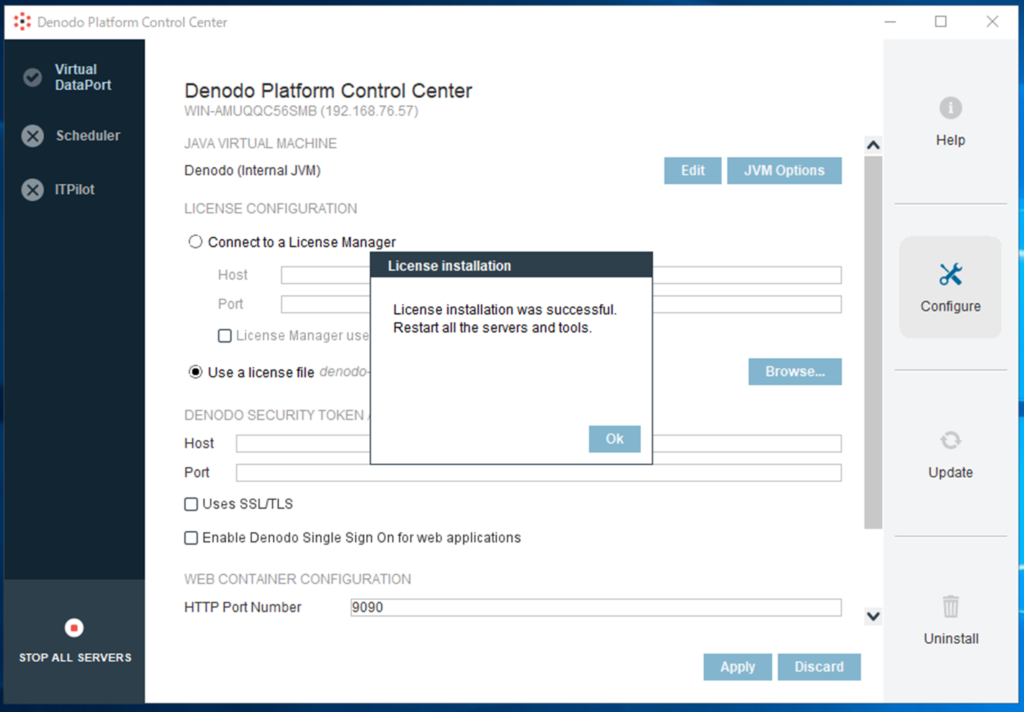Open Configure wrench and screwdriver icon
The height and width of the screenshot is (712, 1024).
pos(950,274)
